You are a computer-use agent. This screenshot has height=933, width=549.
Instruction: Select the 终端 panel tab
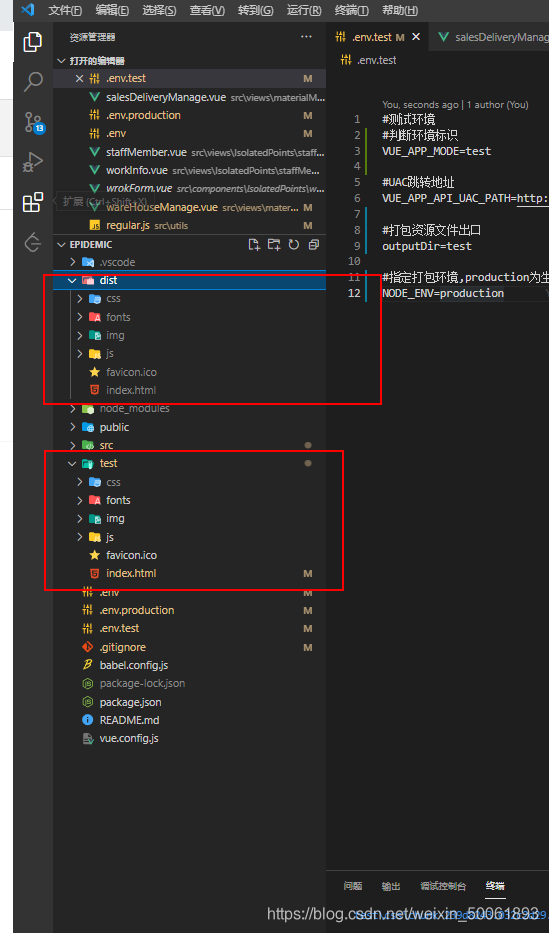pyautogui.click(x=495, y=886)
